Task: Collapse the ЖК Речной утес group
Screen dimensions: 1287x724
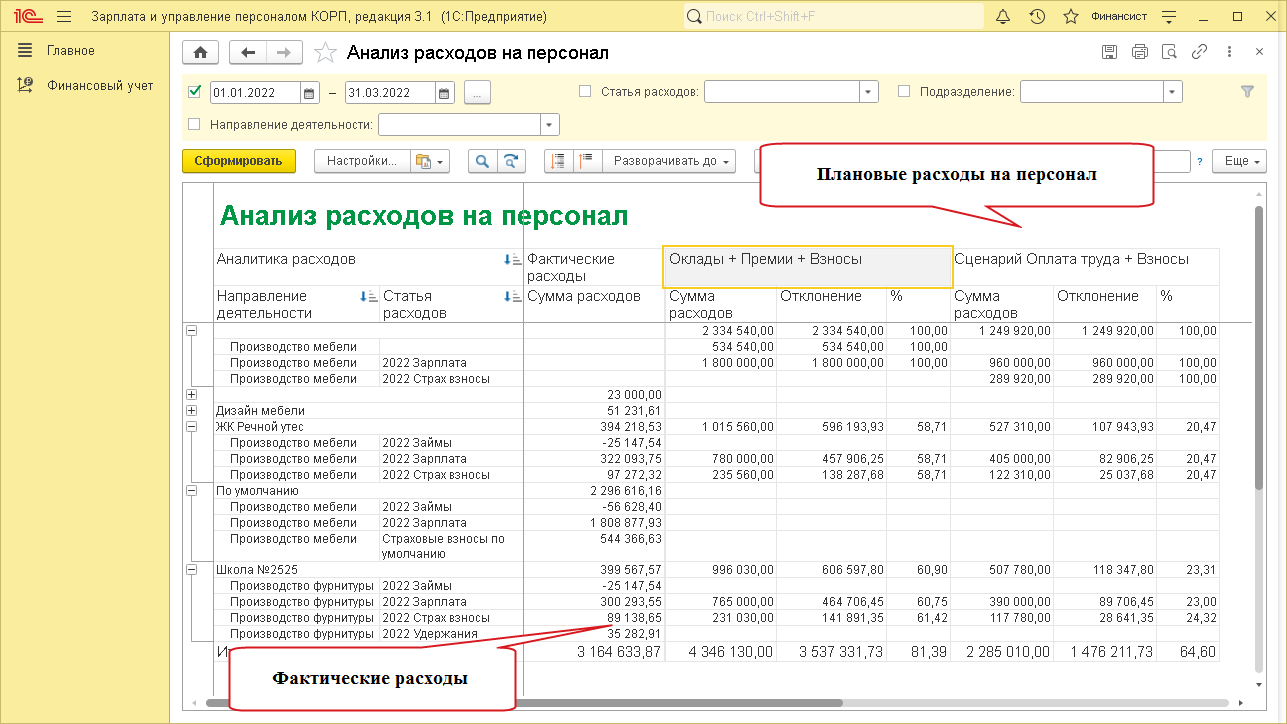Action: click(191, 427)
